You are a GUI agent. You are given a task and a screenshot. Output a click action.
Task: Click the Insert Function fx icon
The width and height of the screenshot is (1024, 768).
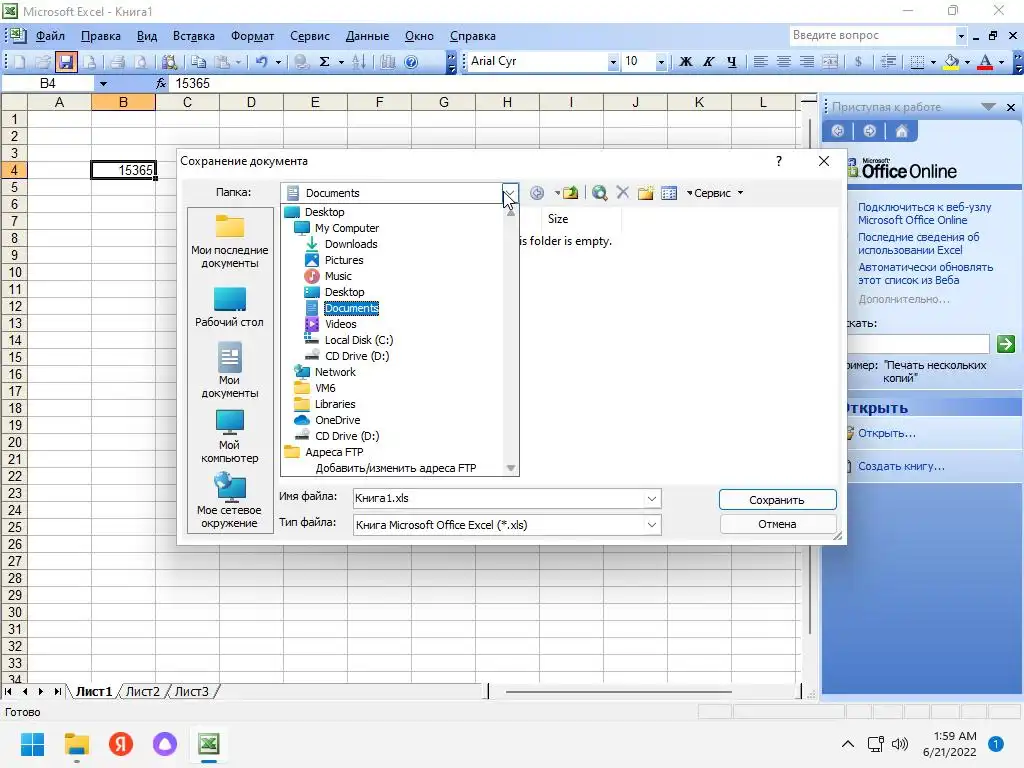point(161,83)
